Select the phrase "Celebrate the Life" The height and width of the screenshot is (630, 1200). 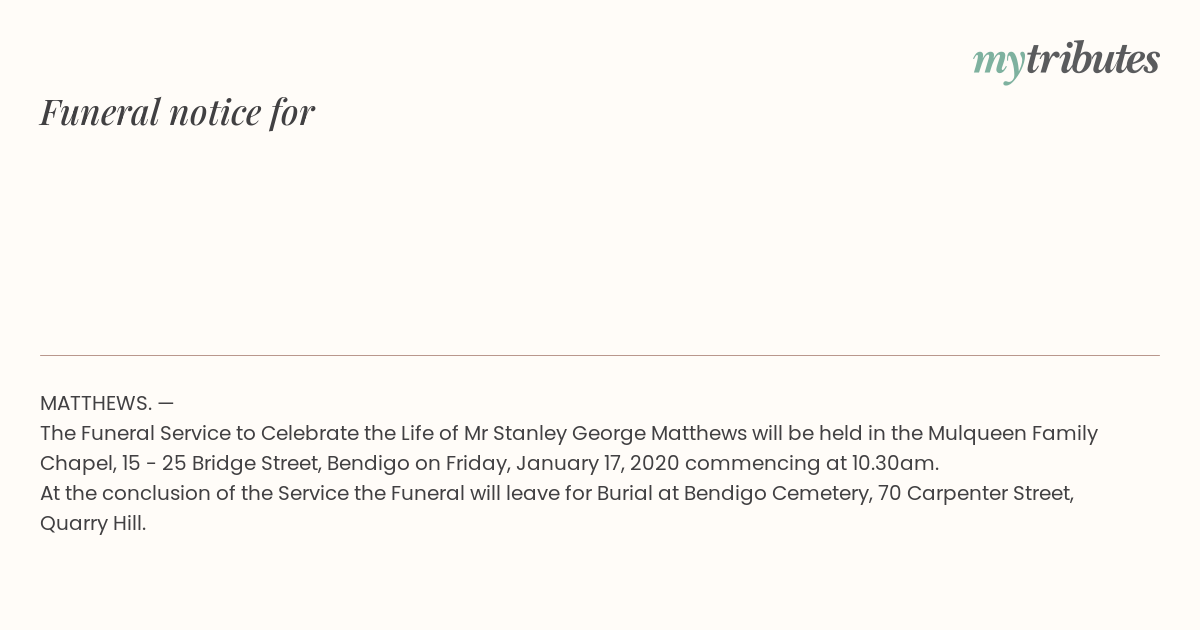point(349,434)
